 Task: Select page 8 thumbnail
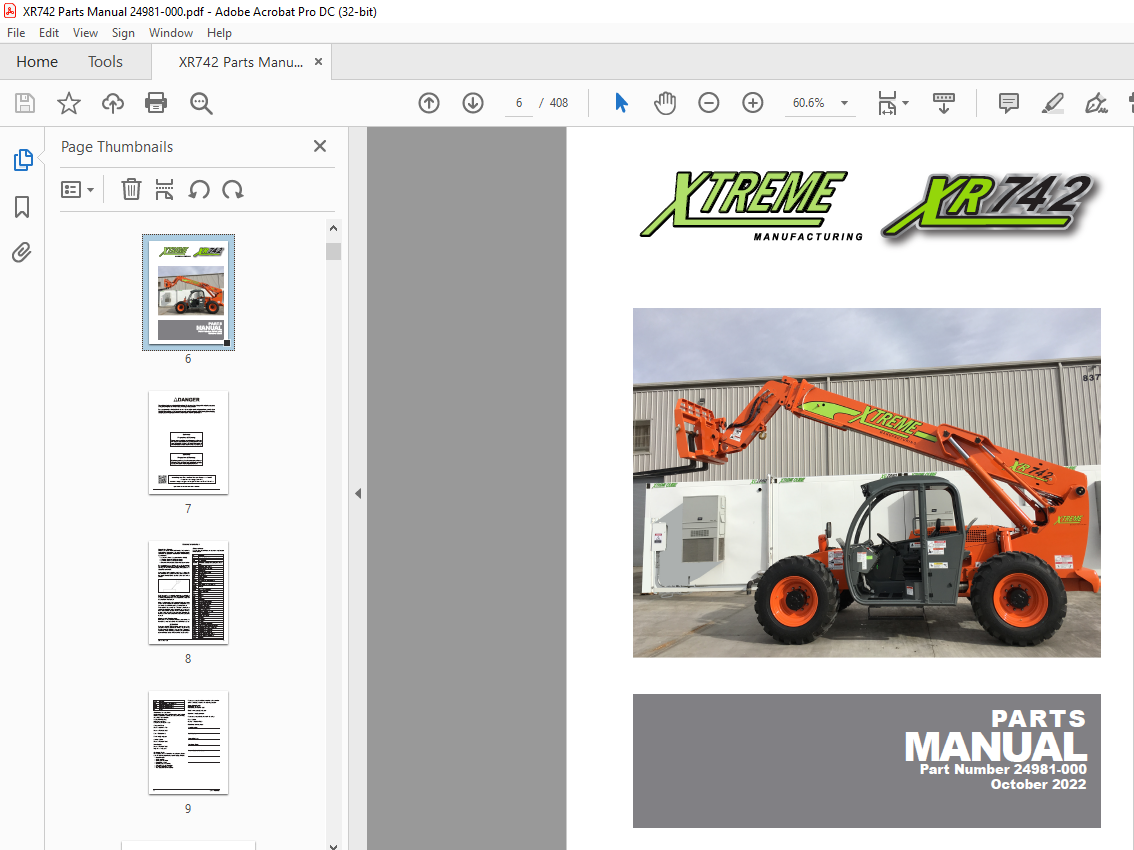click(188, 592)
